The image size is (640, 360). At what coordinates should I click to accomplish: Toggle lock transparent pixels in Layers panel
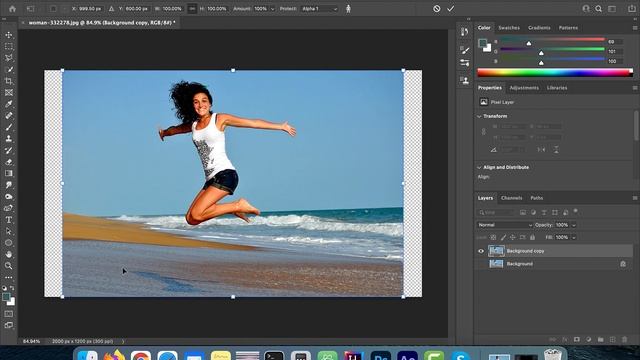[x=493, y=237]
